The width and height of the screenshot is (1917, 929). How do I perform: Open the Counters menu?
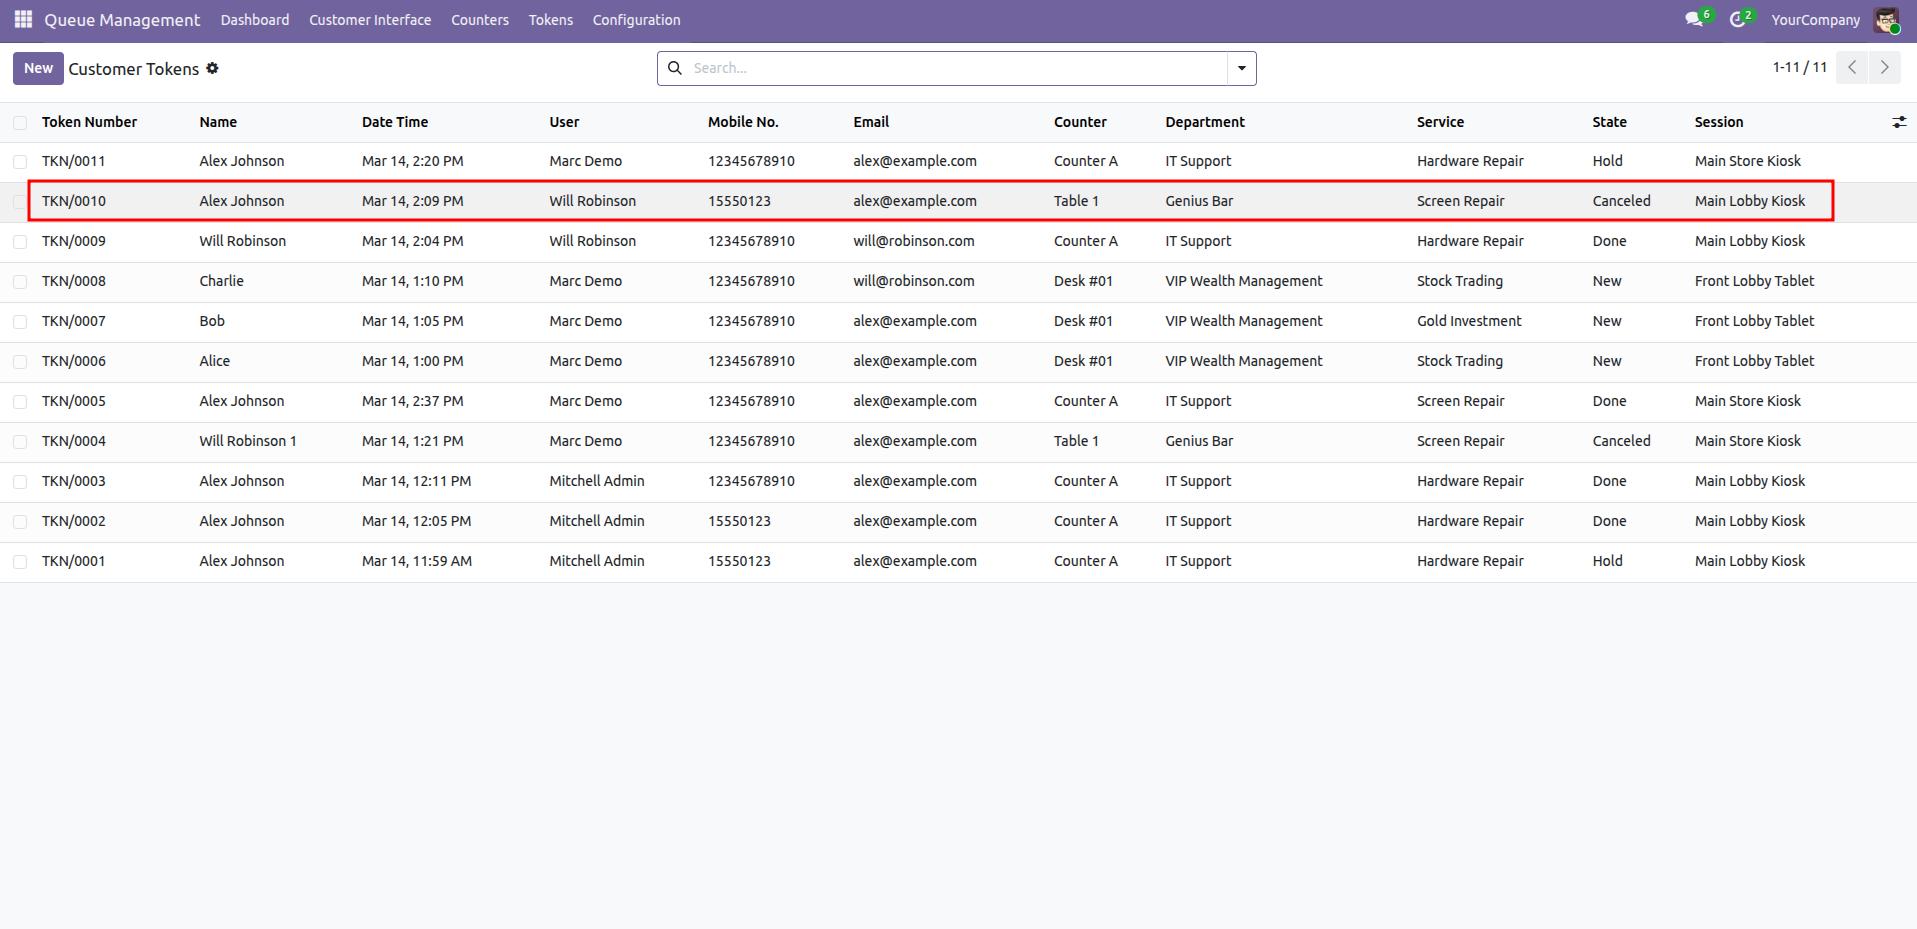(x=480, y=20)
